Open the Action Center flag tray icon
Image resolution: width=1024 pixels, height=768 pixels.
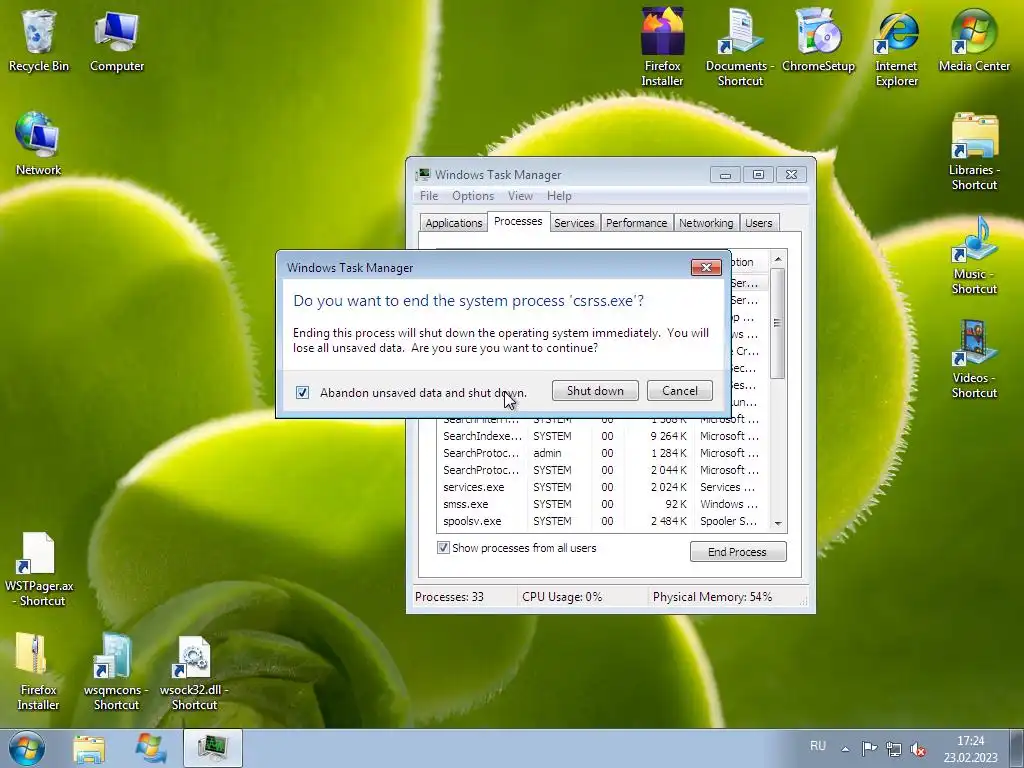click(869, 748)
